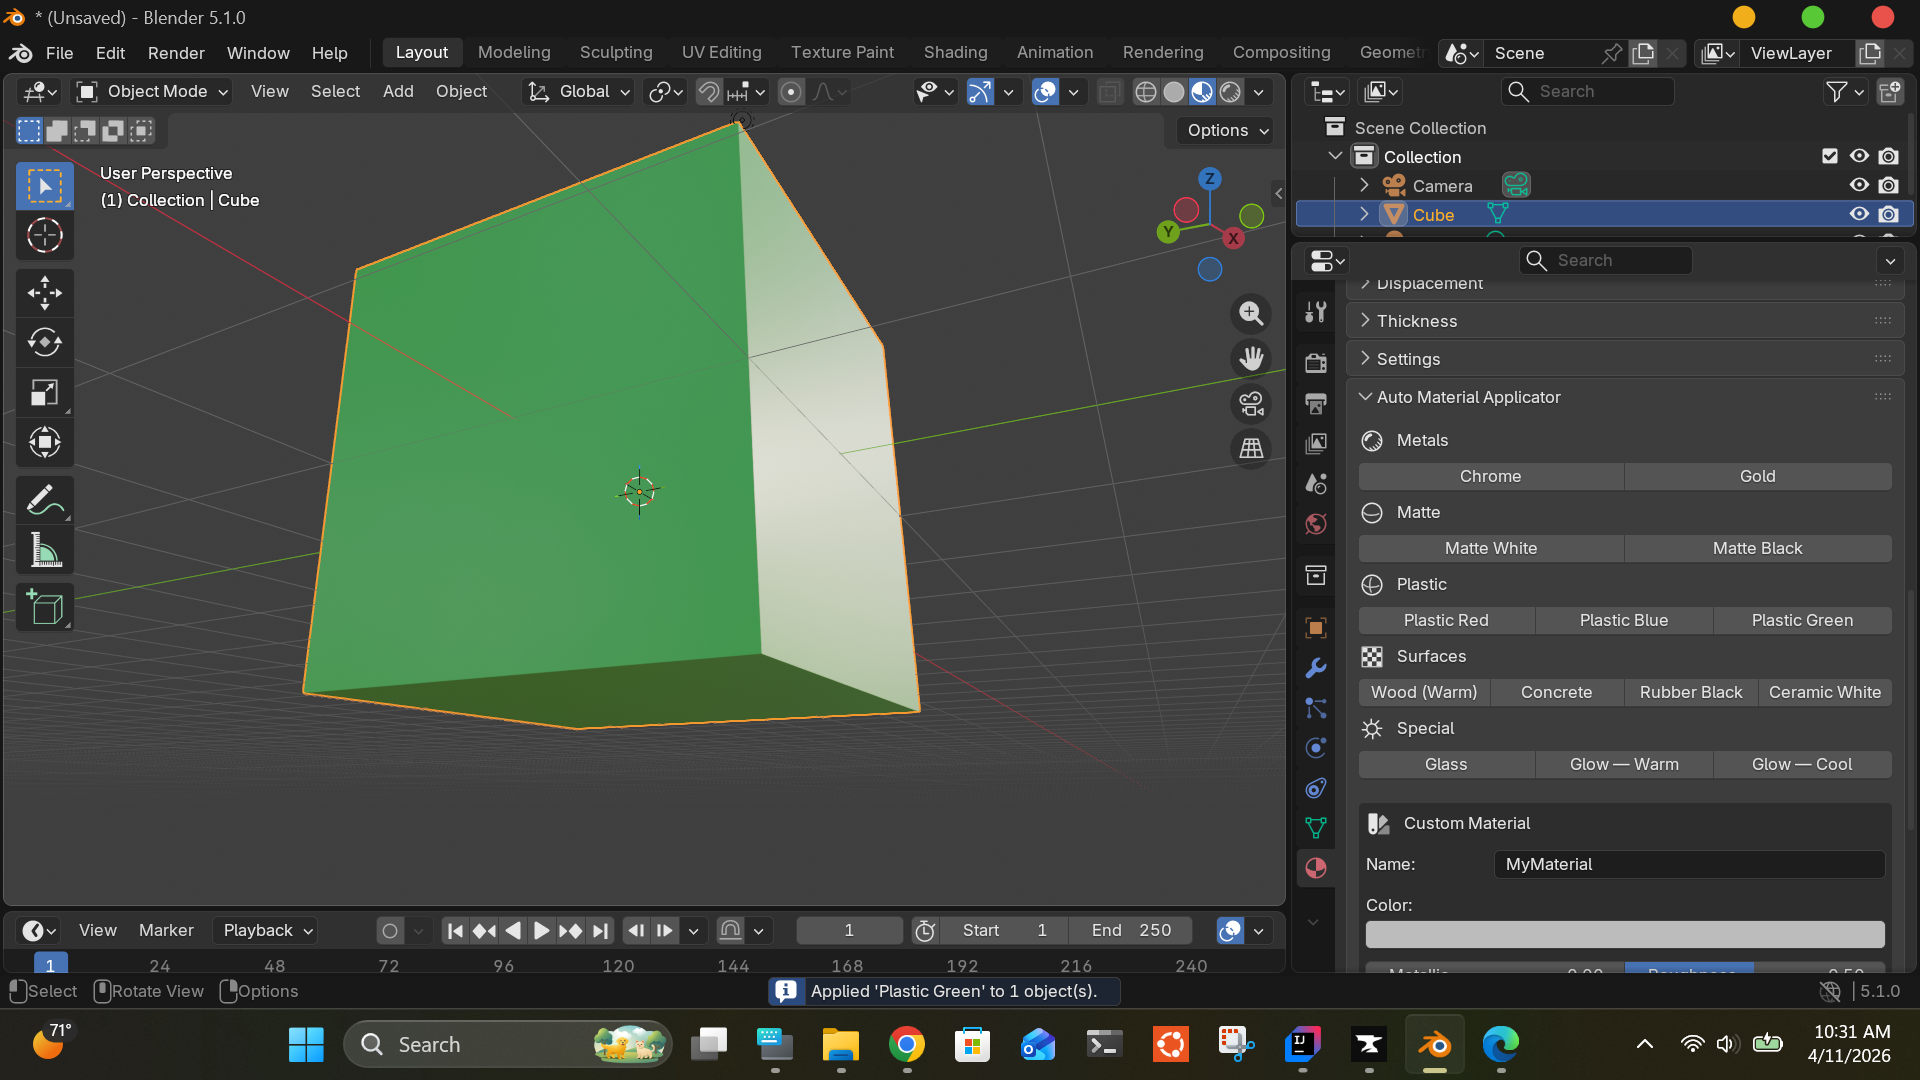Open the Object Mode dropdown

pos(155,92)
